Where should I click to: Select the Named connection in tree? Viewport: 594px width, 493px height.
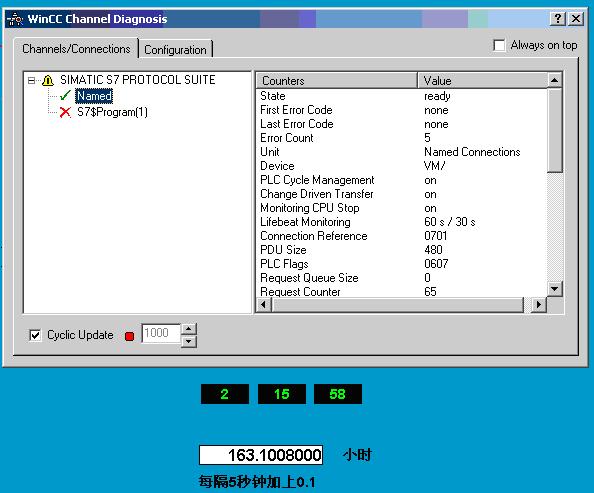tap(94, 96)
